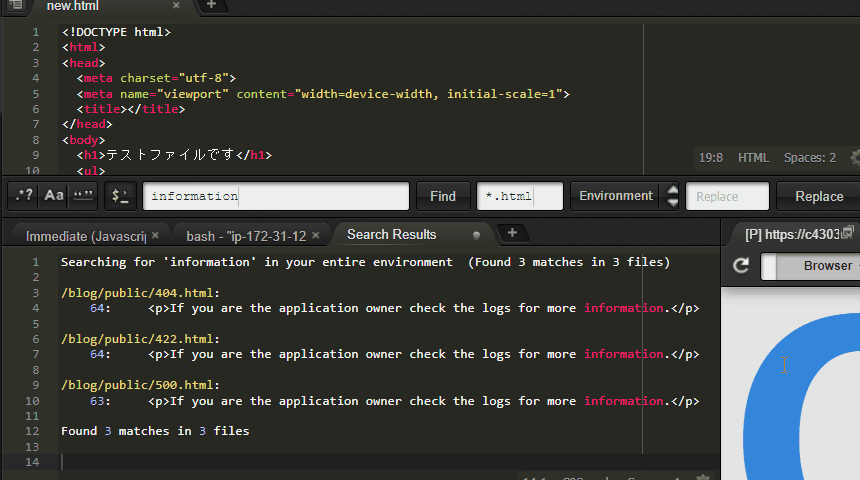
Task: Click 'Found 3 matches in 3 files' summary
Action: click(155, 431)
